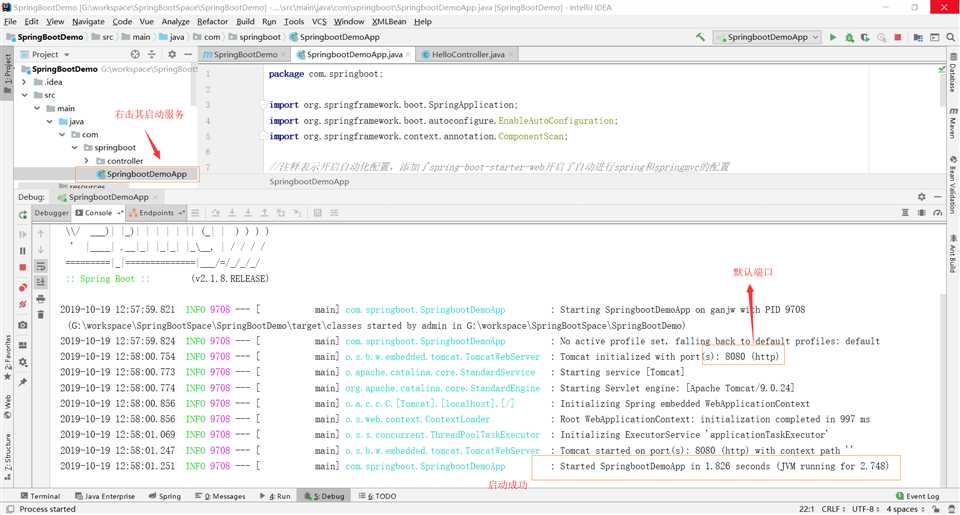
Task: Resume program icon in debug sidebar
Action: [23, 234]
